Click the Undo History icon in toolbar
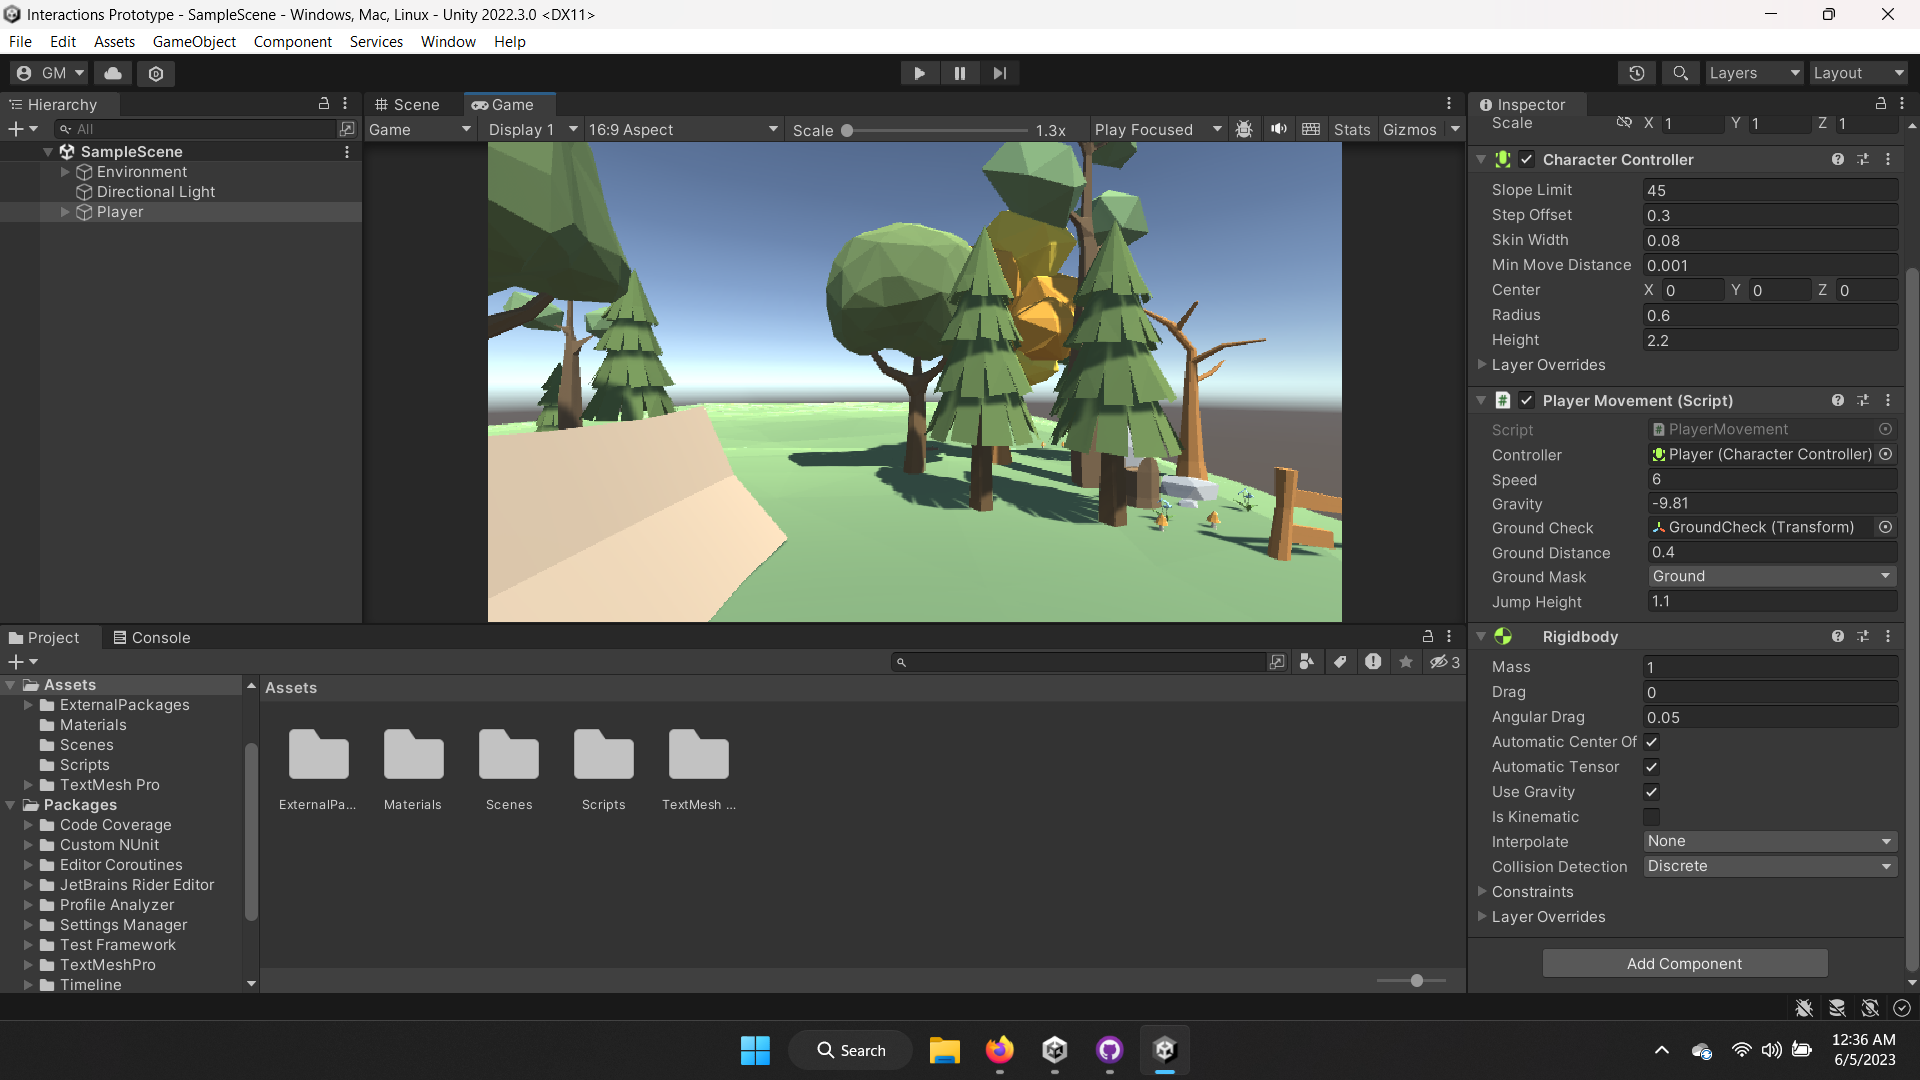 click(1637, 73)
